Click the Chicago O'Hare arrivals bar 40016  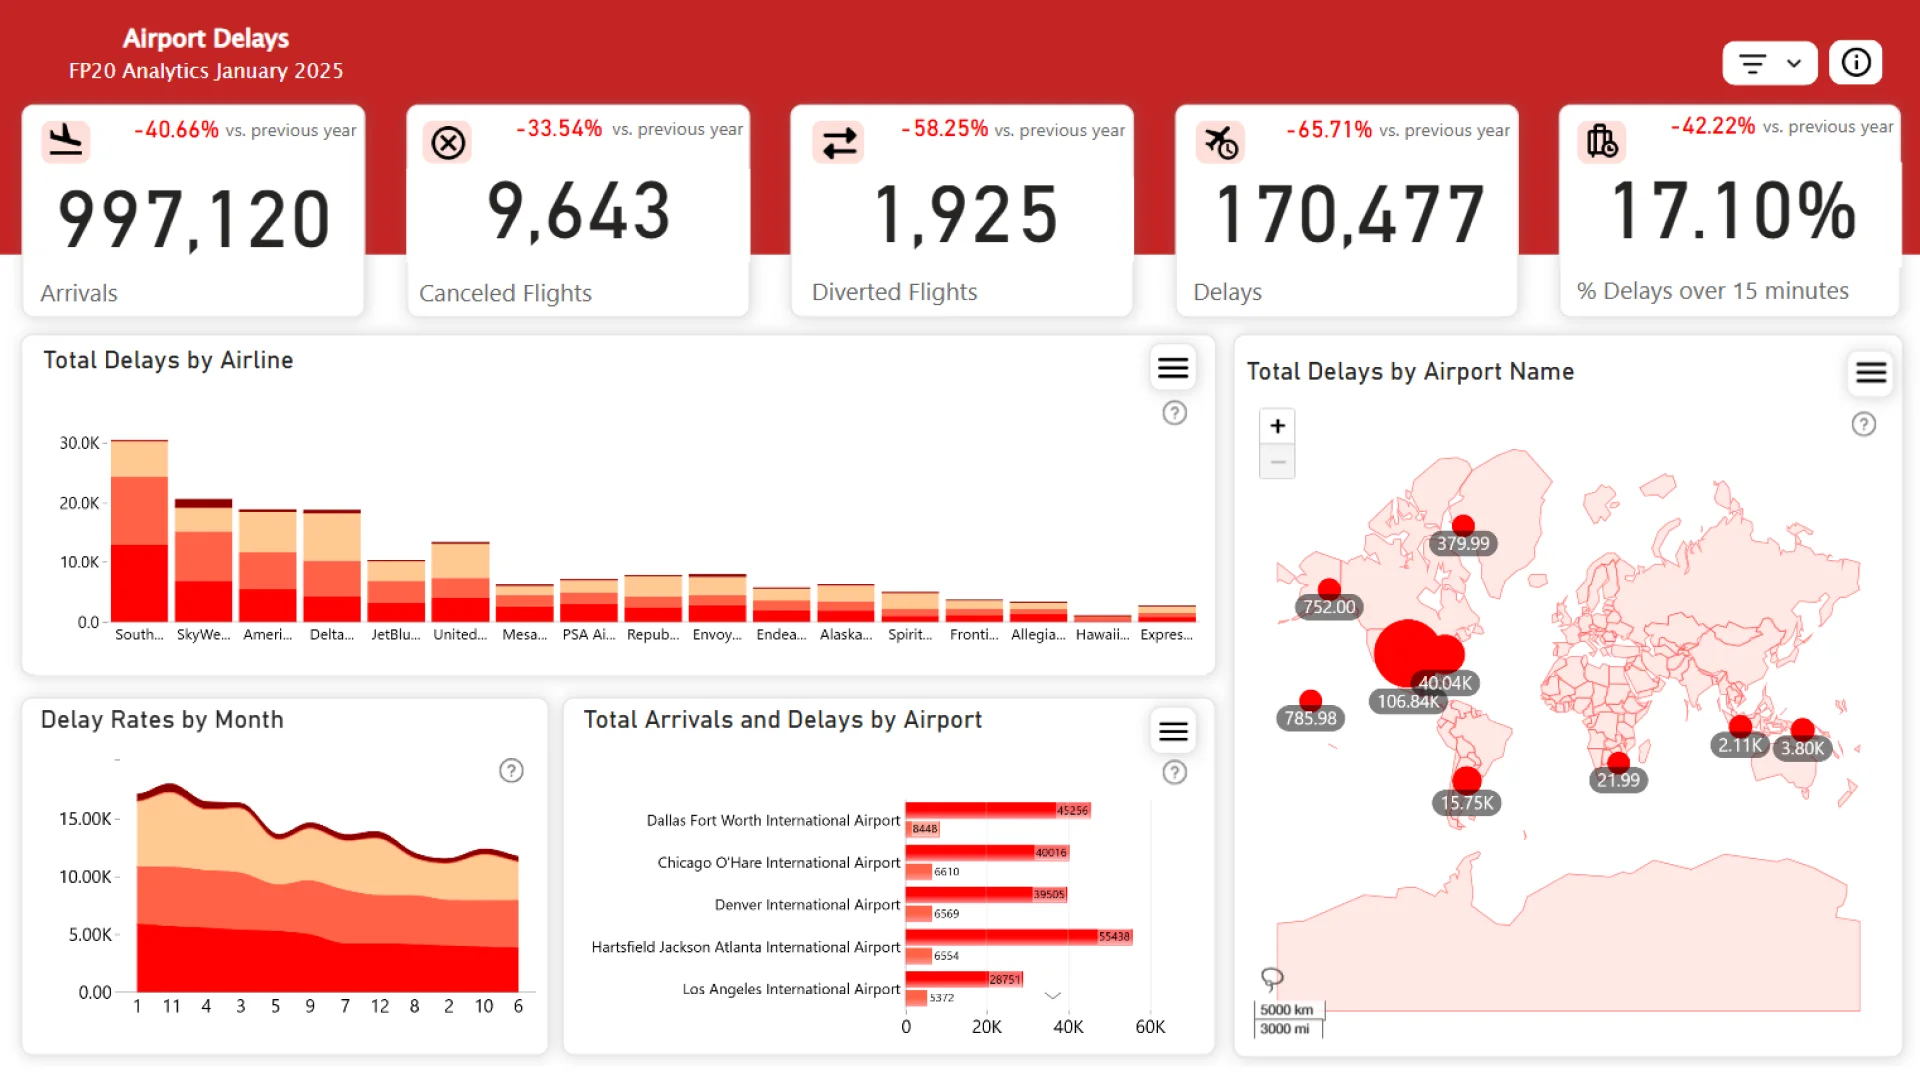[x=987, y=852]
